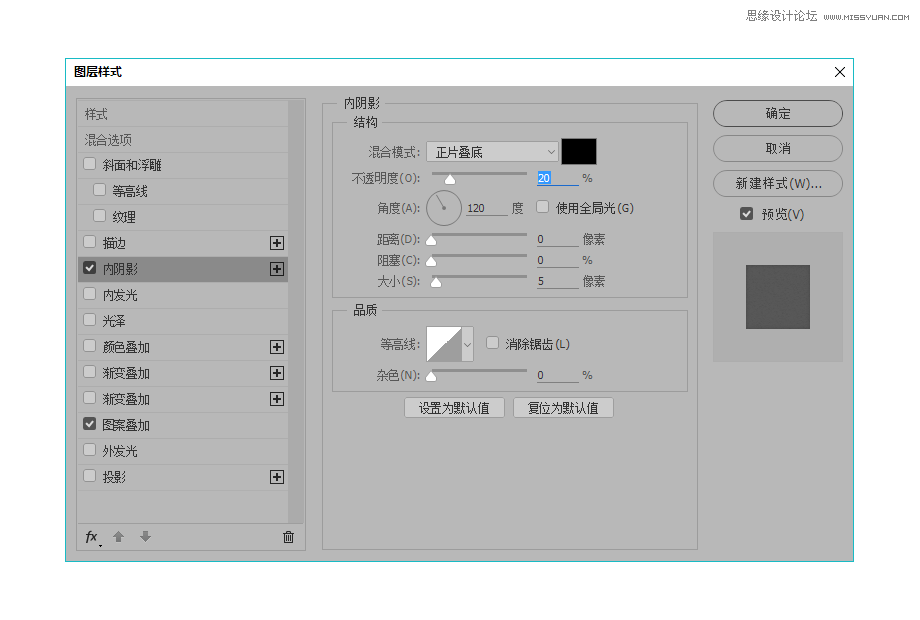
Task: Enable the 纹理 checkbox
Action: coord(100,216)
